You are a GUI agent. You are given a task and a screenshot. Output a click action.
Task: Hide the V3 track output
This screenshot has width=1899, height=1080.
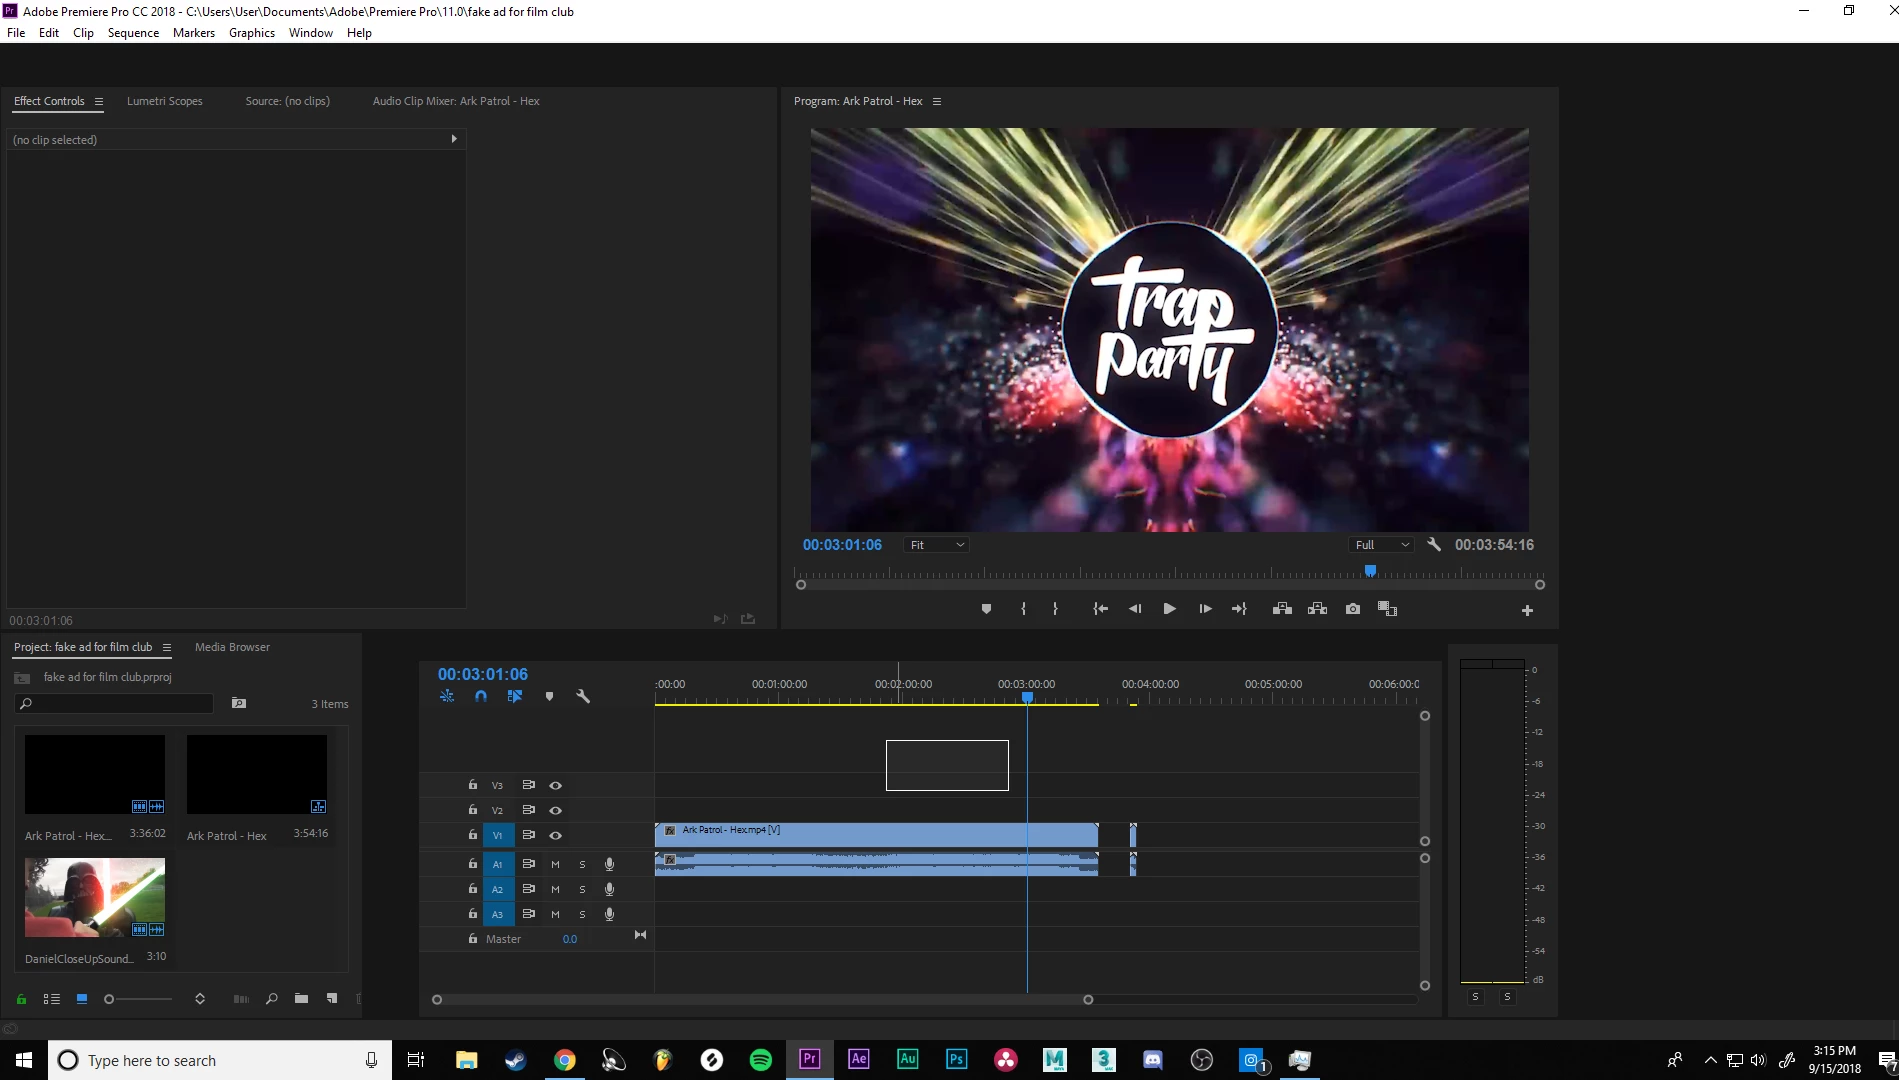click(x=555, y=785)
